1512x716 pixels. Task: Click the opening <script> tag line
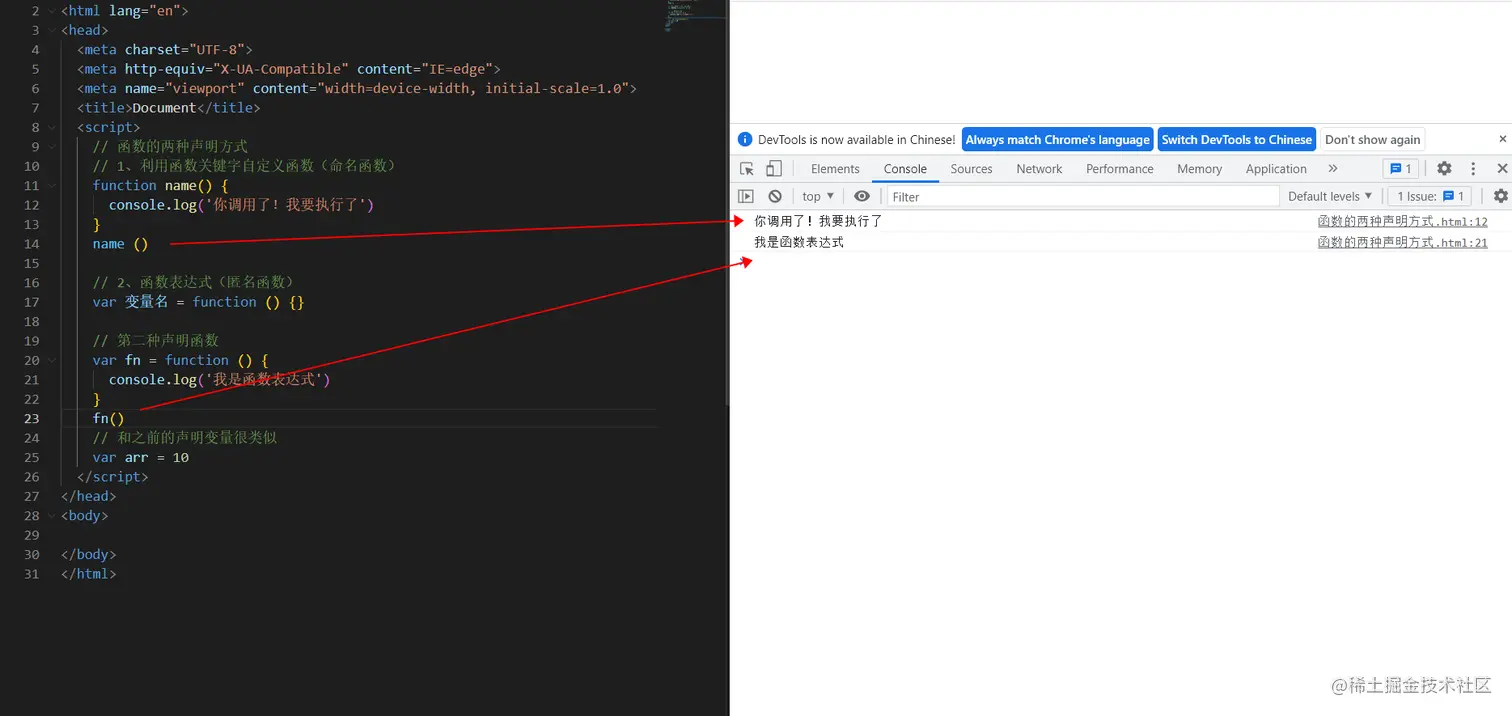pyautogui.click(x=109, y=127)
